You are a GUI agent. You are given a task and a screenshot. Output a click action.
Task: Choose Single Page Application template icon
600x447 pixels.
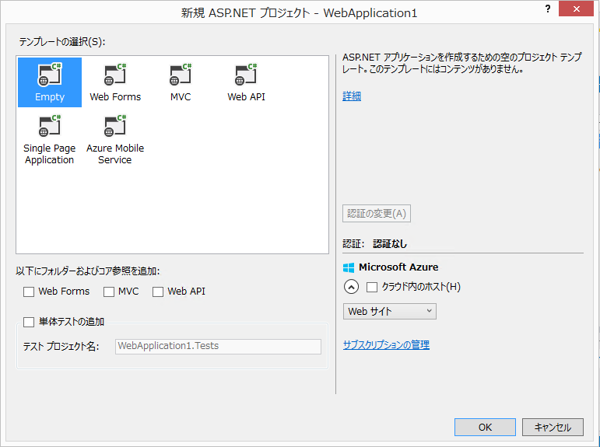click(49, 127)
